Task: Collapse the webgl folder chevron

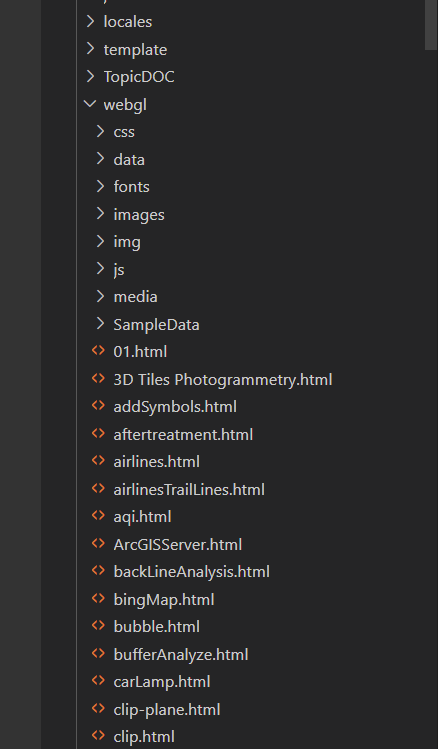Action: (x=90, y=104)
